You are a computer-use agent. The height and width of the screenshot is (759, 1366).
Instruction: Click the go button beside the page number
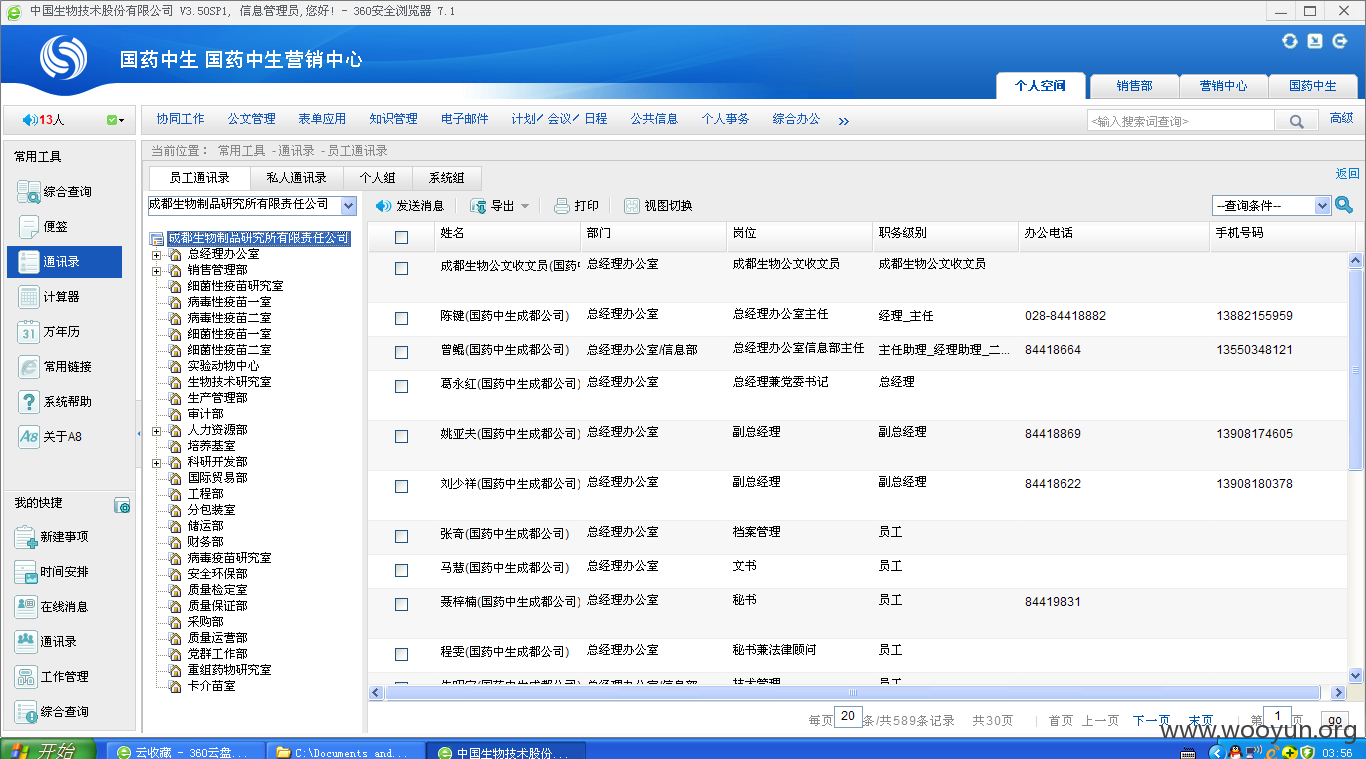1334,721
